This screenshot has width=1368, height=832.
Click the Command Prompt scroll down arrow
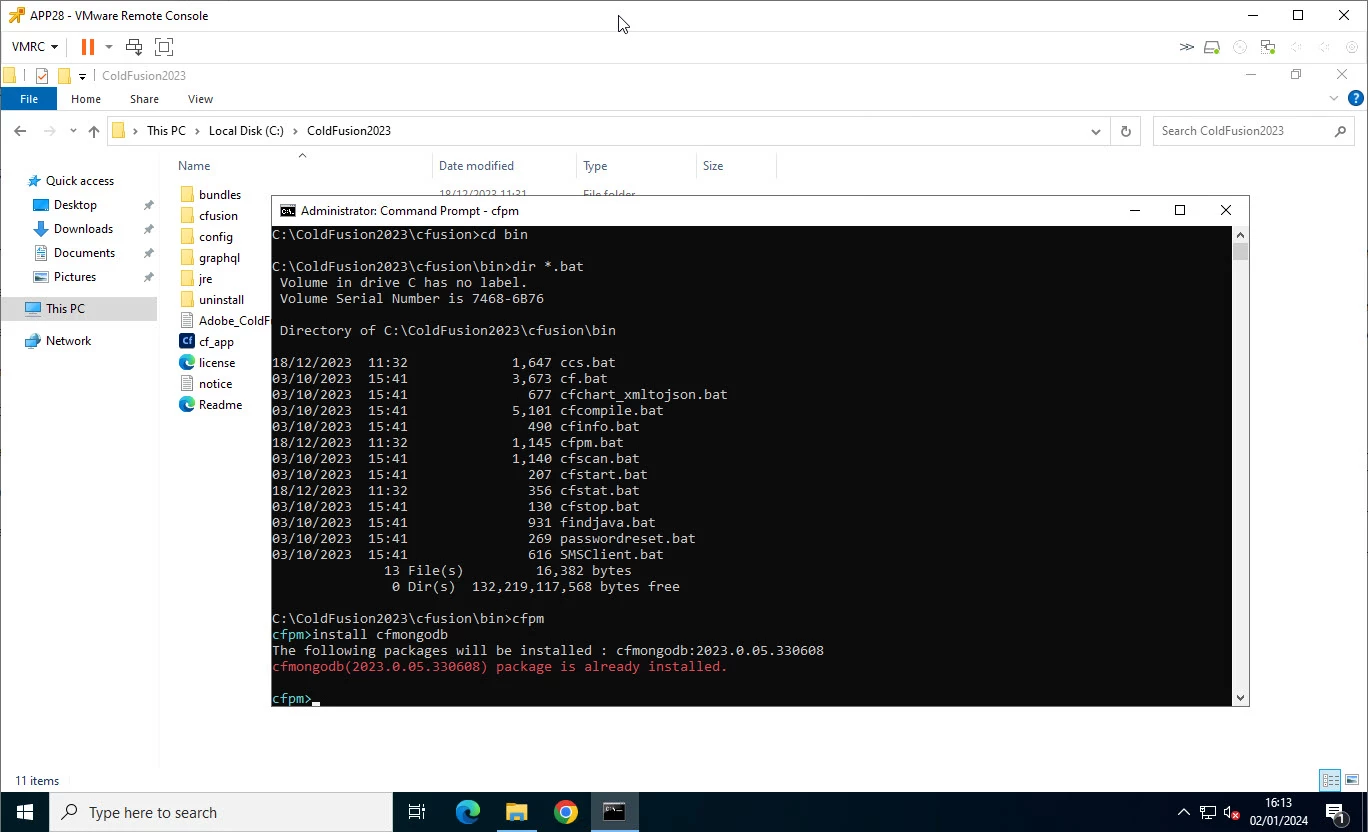tap(1240, 698)
